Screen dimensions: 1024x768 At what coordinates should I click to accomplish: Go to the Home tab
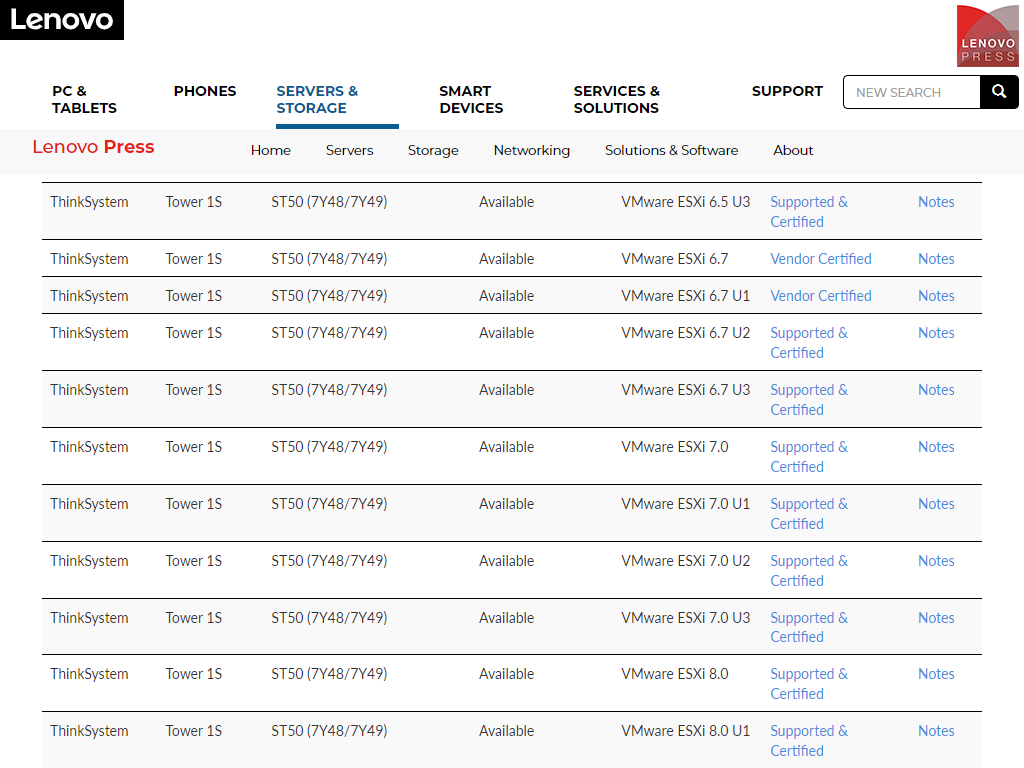[x=270, y=150]
